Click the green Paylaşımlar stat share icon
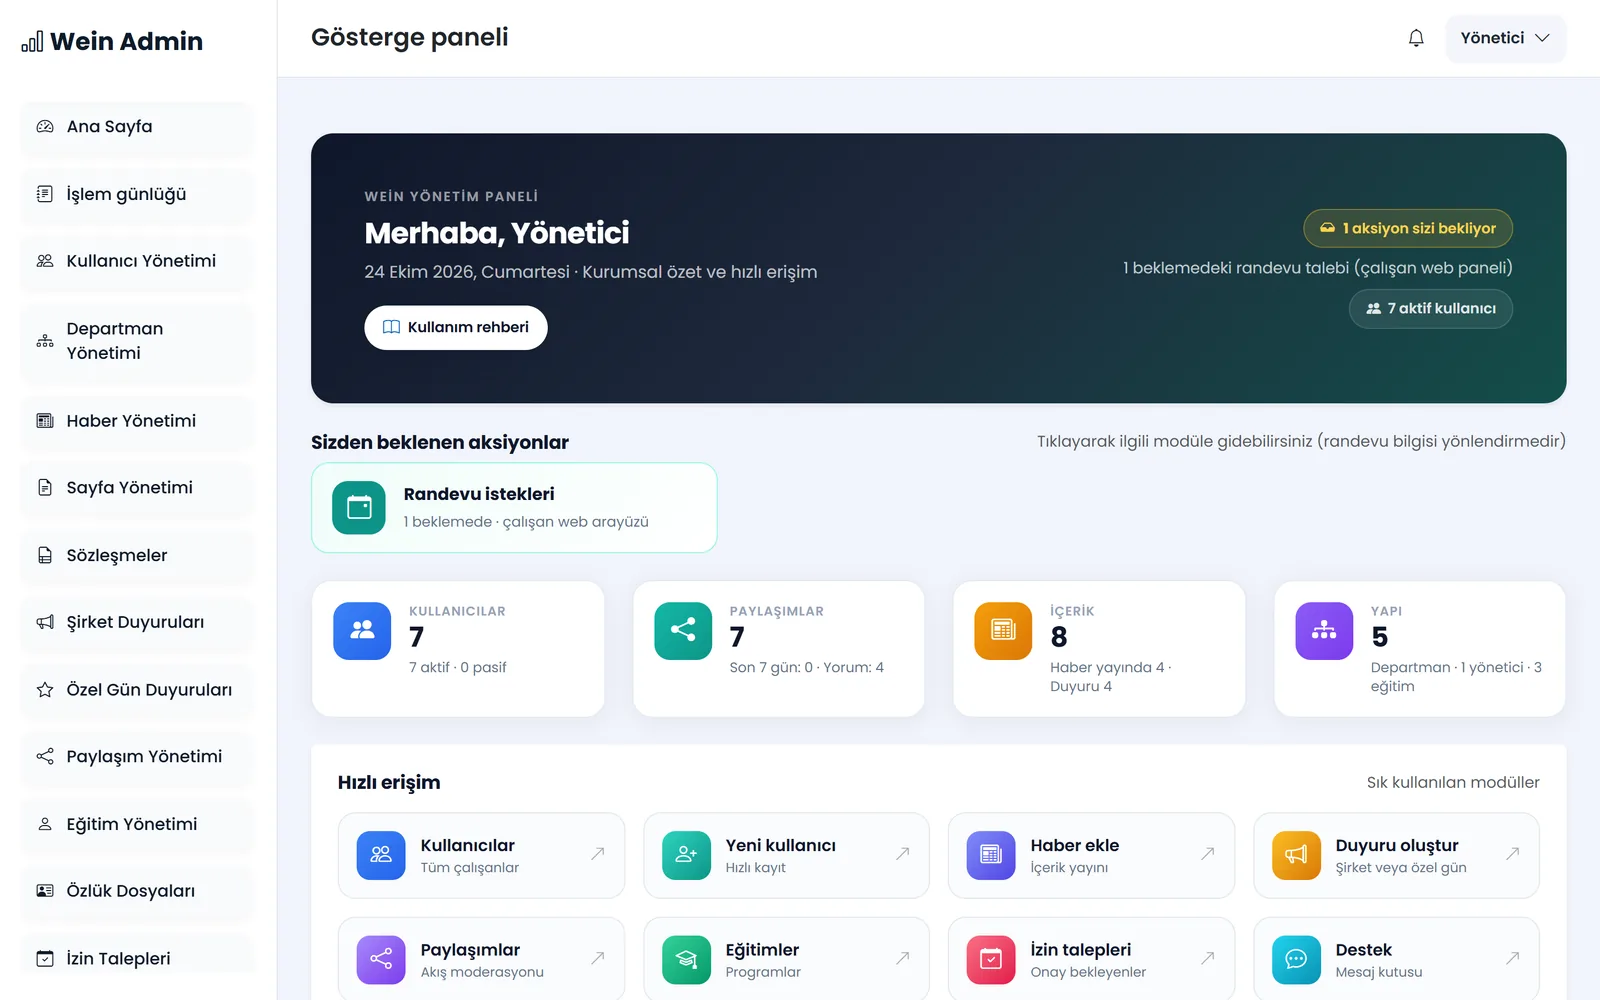The width and height of the screenshot is (1600, 1000). tap(683, 631)
